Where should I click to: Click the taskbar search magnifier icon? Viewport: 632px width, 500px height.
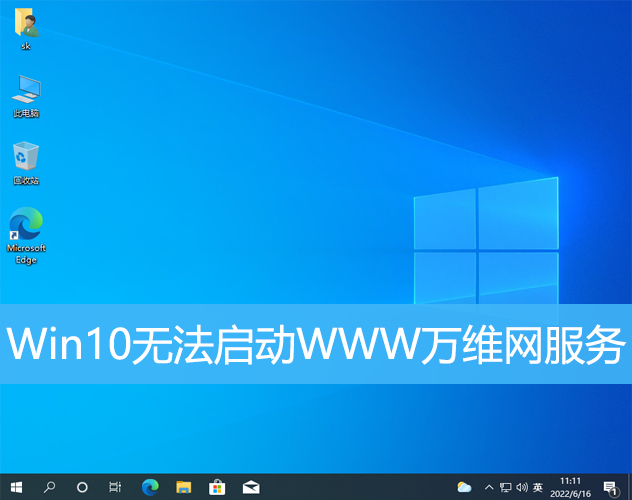(x=49, y=487)
